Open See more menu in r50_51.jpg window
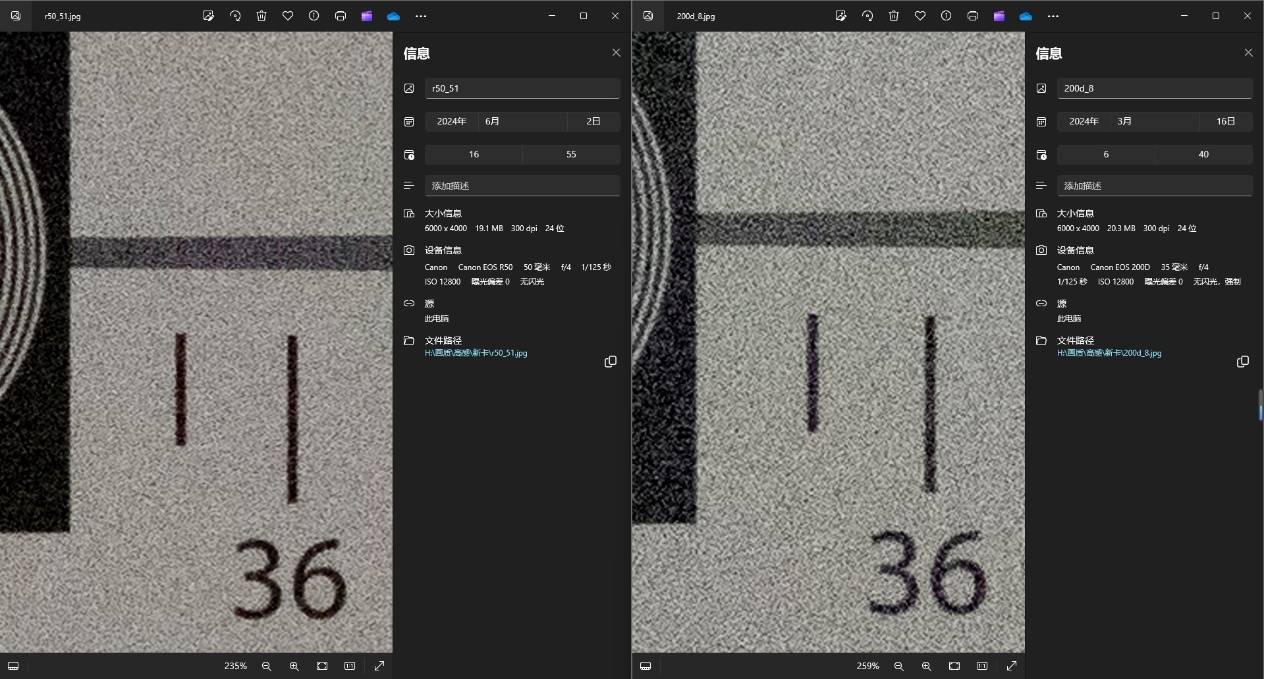The width and height of the screenshot is (1264, 679). (420, 16)
